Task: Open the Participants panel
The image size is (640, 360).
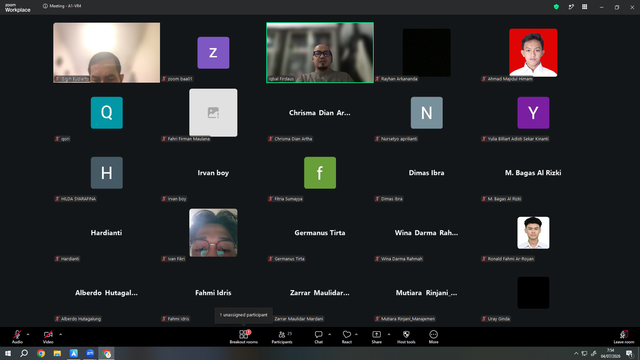Action: [282, 337]
